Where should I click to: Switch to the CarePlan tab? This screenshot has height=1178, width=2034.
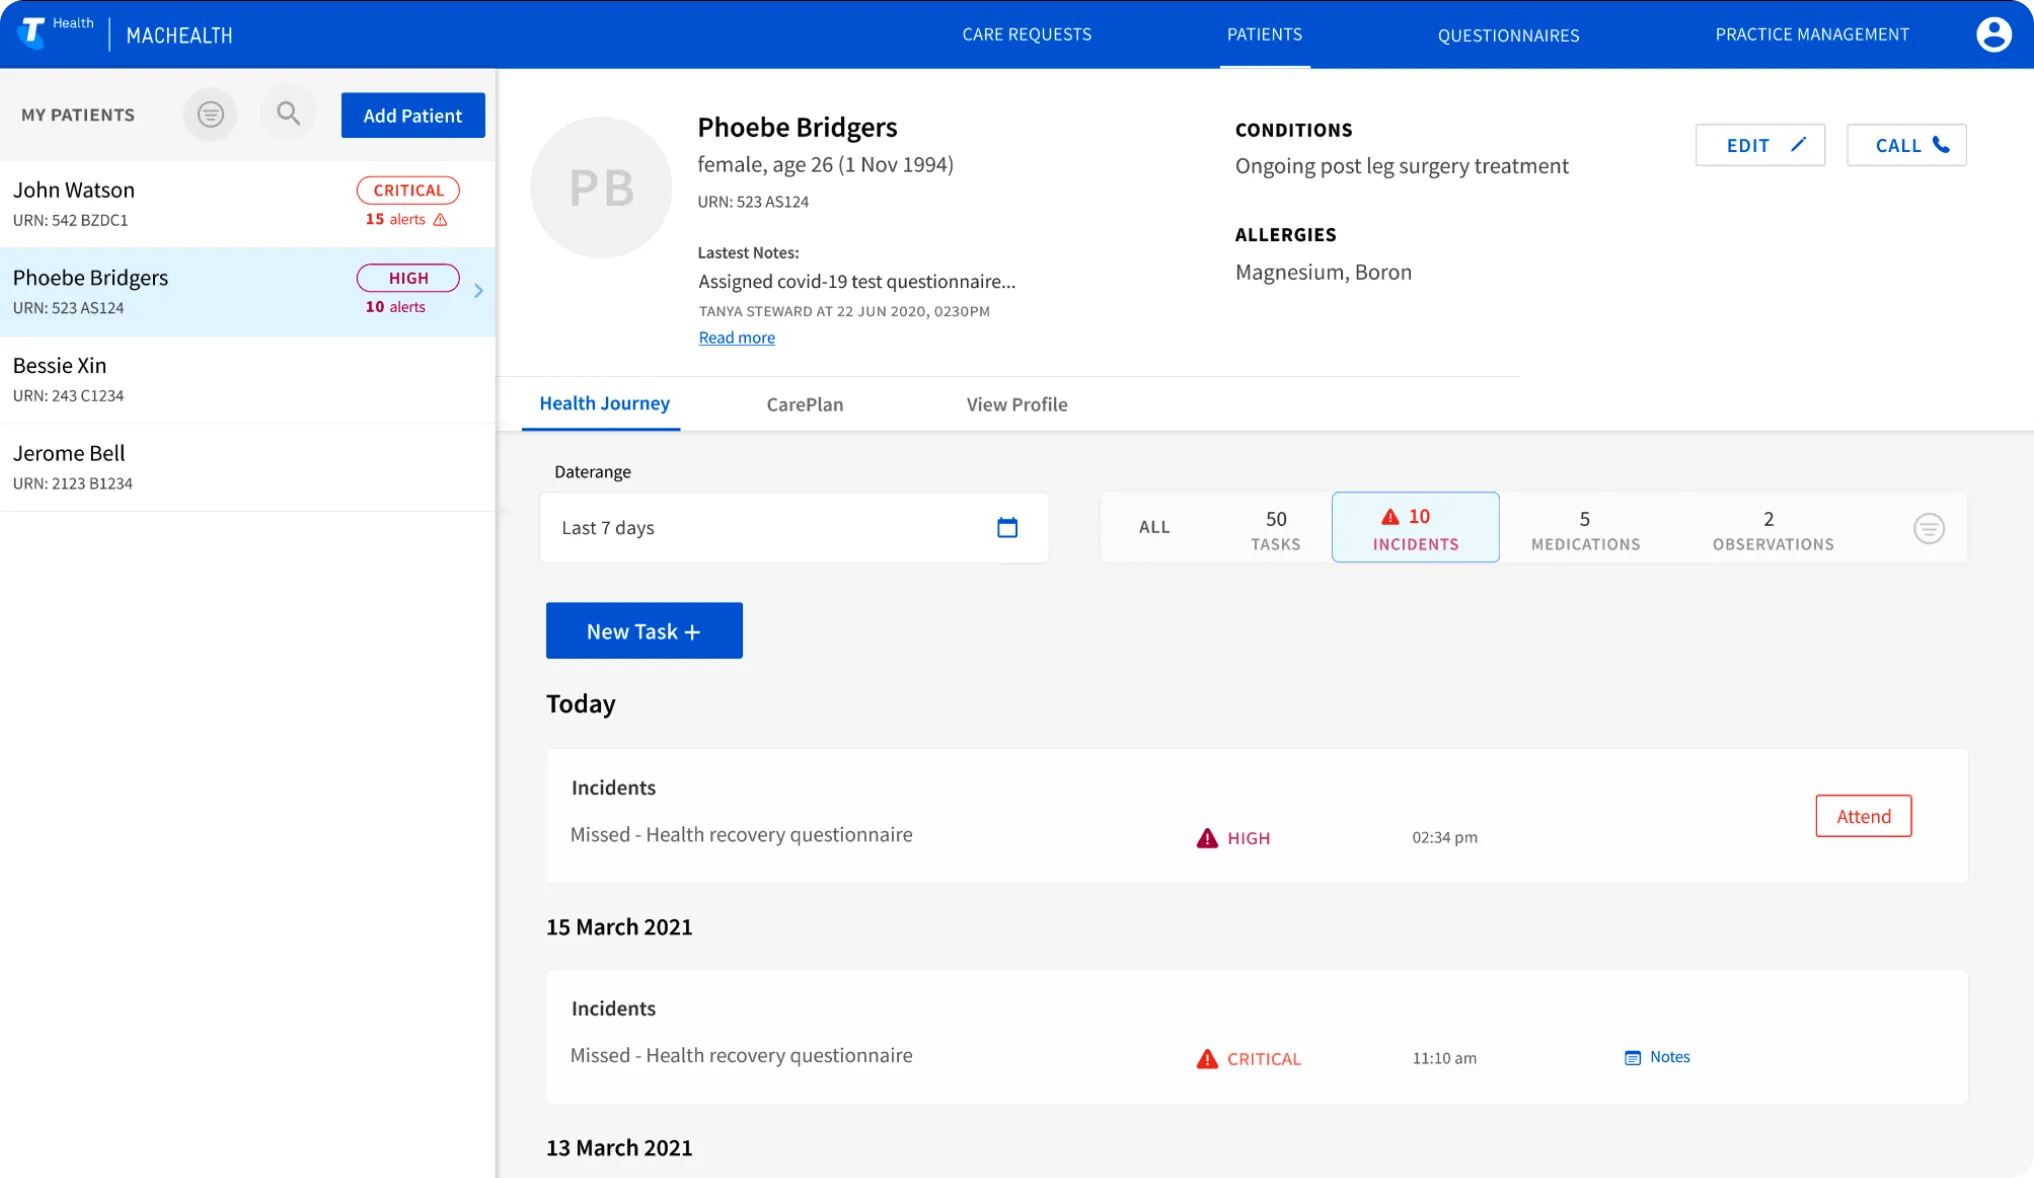coord(805,404)
